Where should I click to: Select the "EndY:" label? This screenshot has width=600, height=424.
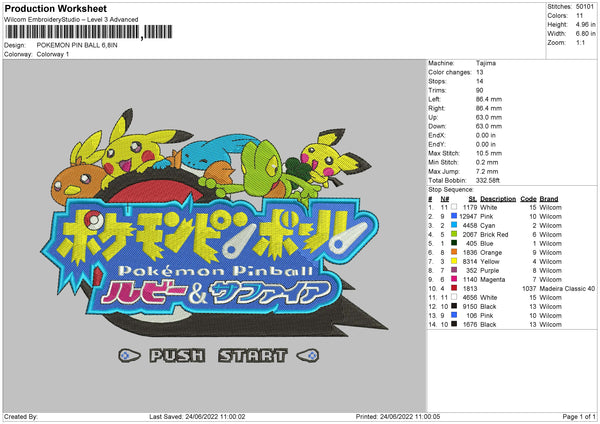(x=437, y=144)
